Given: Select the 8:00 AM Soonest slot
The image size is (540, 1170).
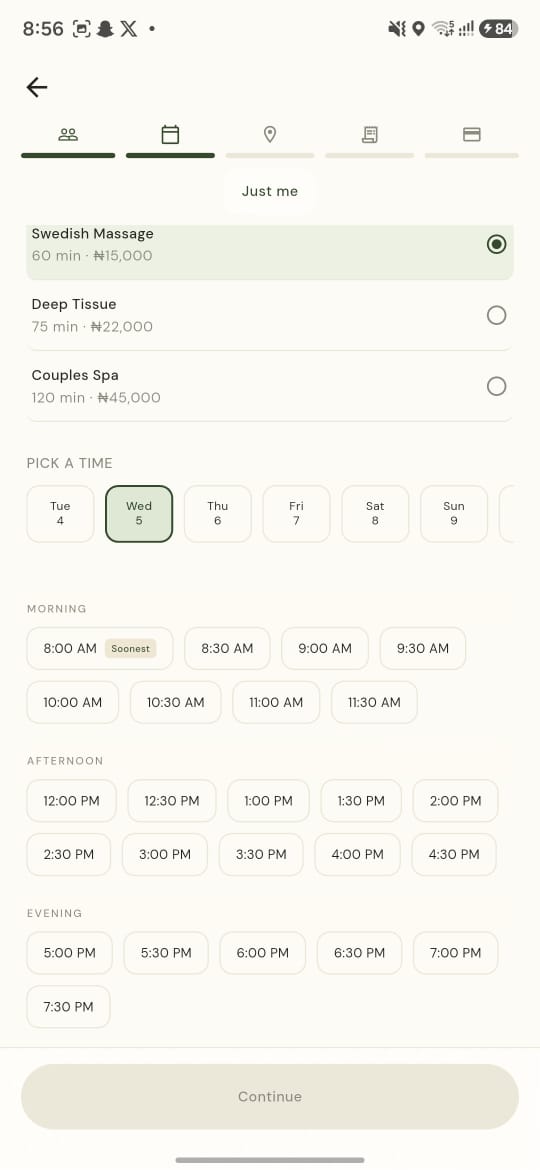Looking at the screenshot, I should [100, 648].
